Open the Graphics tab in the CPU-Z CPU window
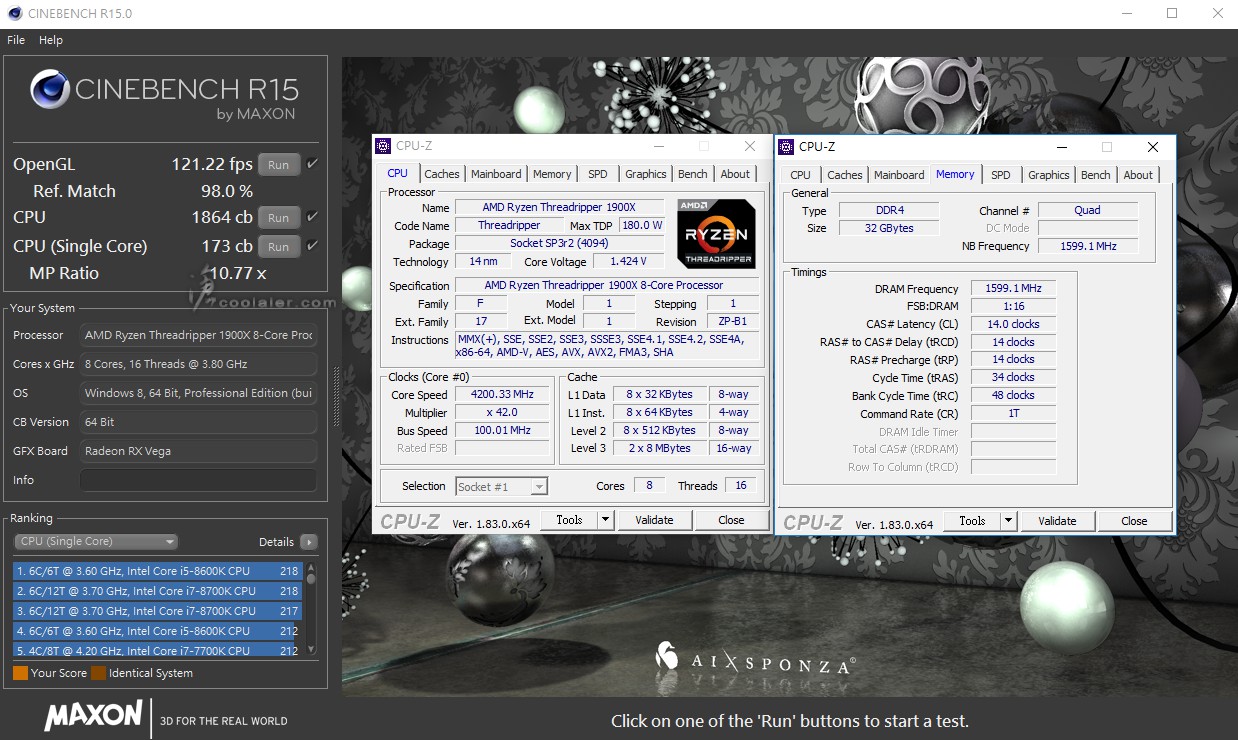Viewport: 1238px width, 740px height. coord(646,174)
